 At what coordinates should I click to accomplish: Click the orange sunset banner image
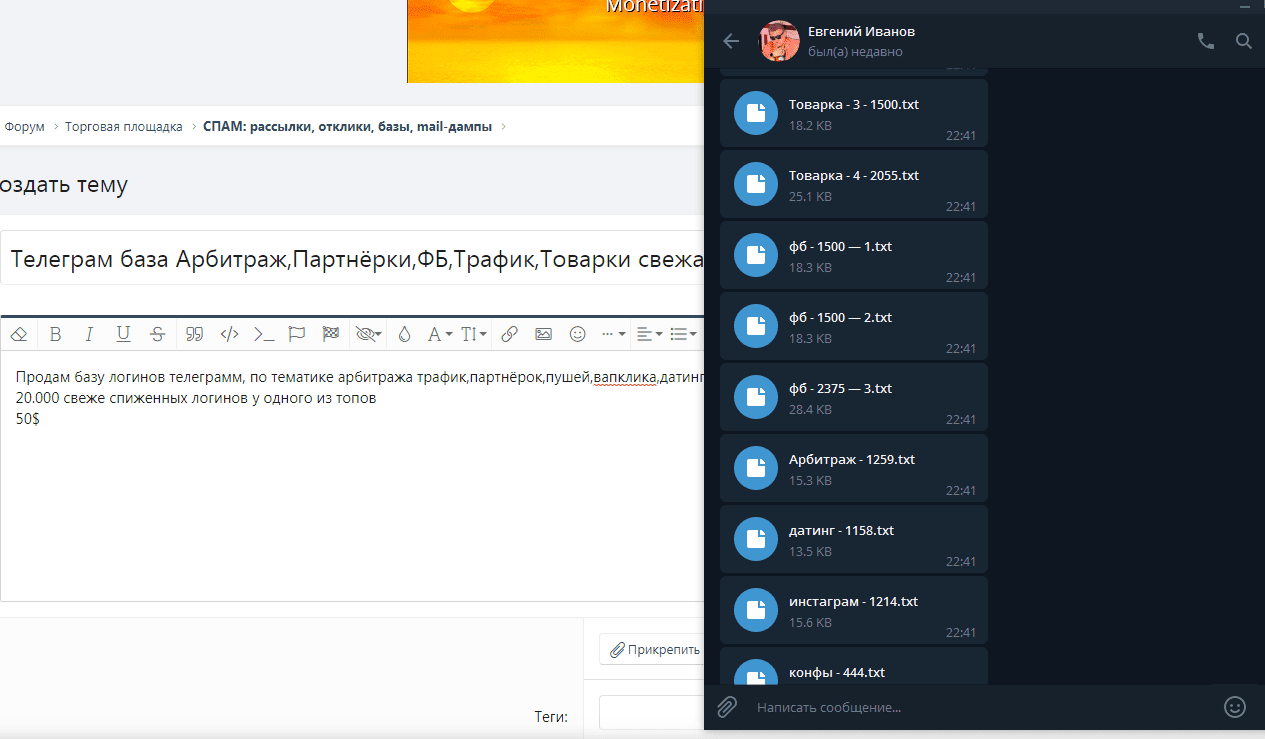point(556,41)
